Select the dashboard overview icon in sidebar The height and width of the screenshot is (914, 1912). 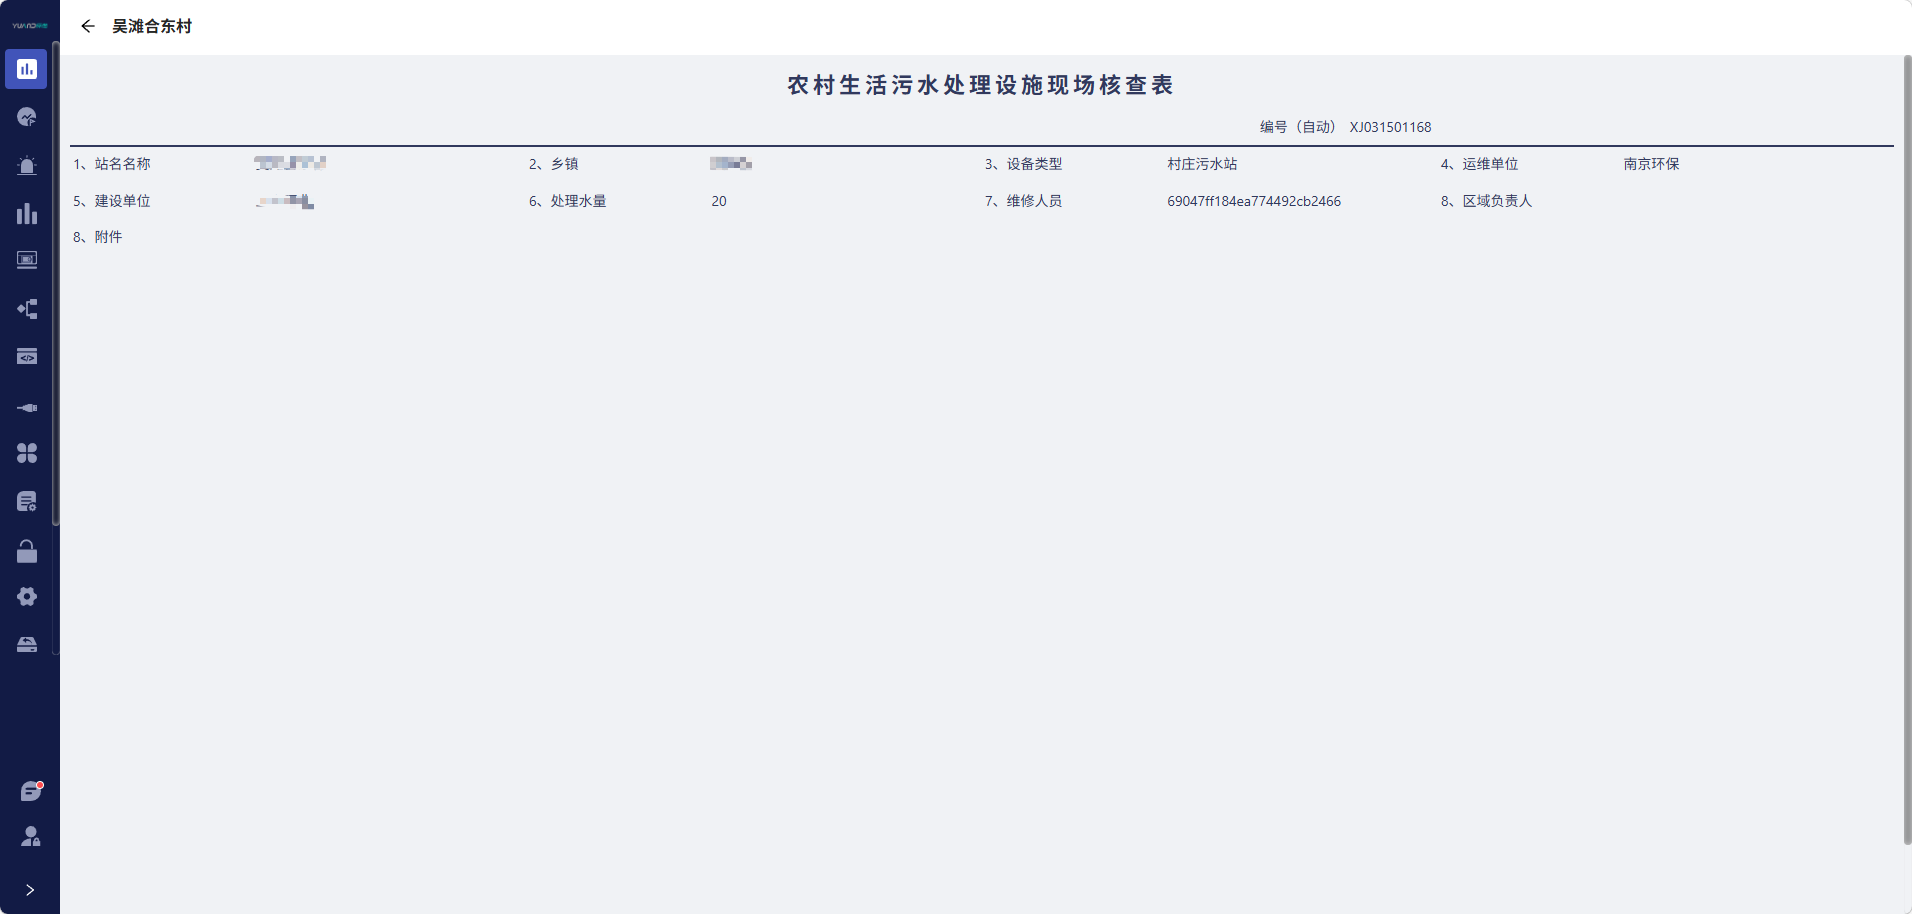click(27, 69)
